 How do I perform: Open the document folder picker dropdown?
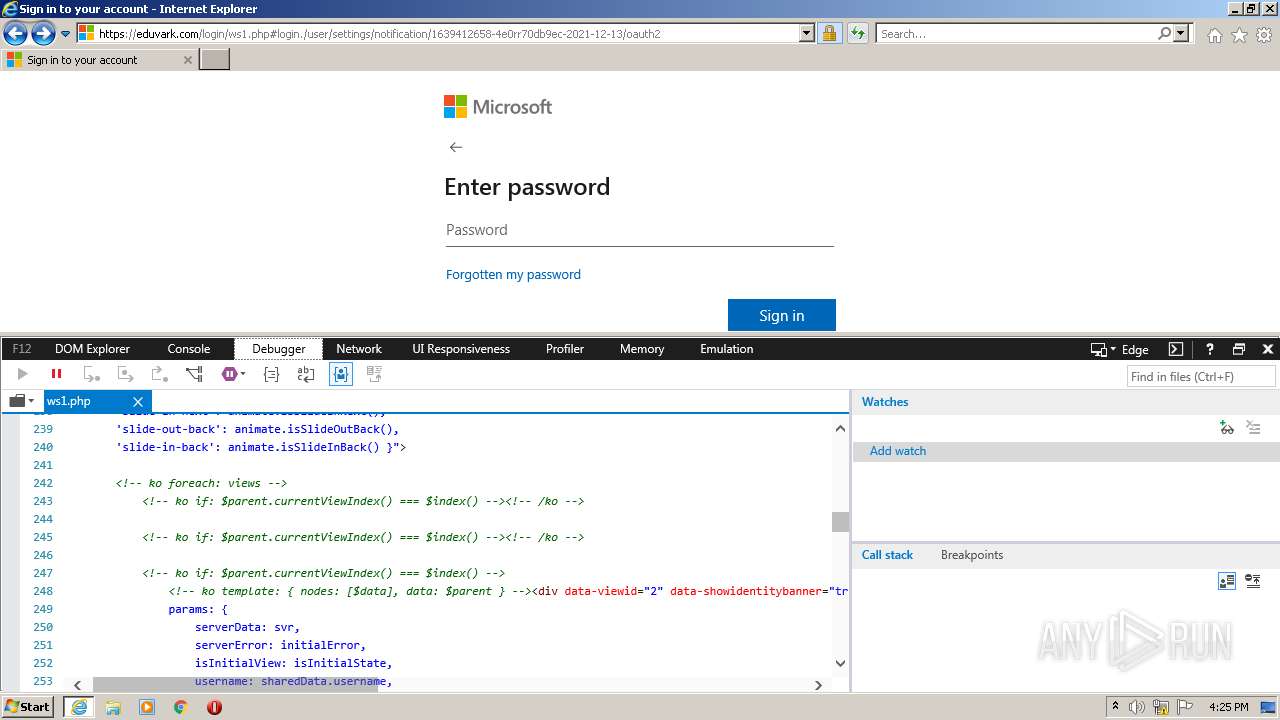click(x=22, y=401)
